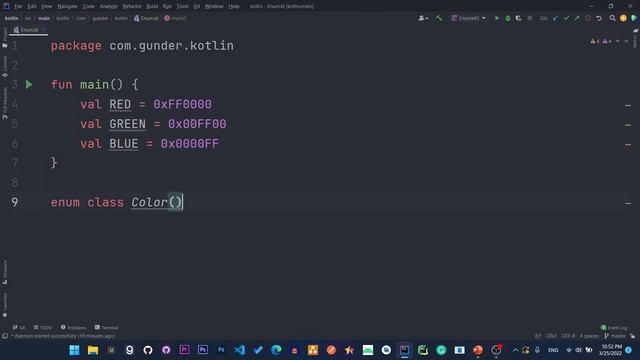The width and height of the screenshot is (640, 360).
Task: Close the Enum.kt editor tab
Action: [x=44, y=30]
